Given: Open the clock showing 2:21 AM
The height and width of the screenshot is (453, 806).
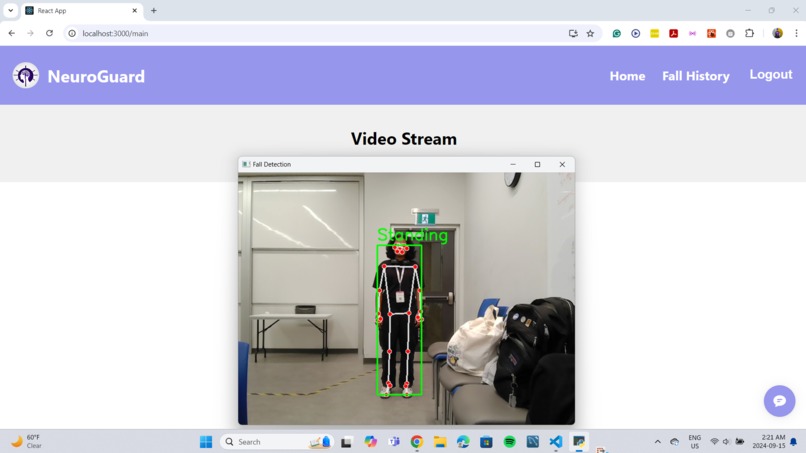Looking at the screenshot, I should [768, 442].
